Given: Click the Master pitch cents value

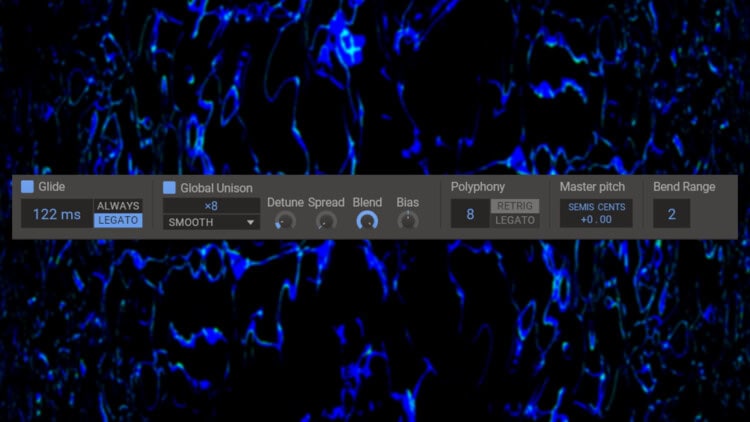Looking at the screenshot, I should tap(605, 220).
